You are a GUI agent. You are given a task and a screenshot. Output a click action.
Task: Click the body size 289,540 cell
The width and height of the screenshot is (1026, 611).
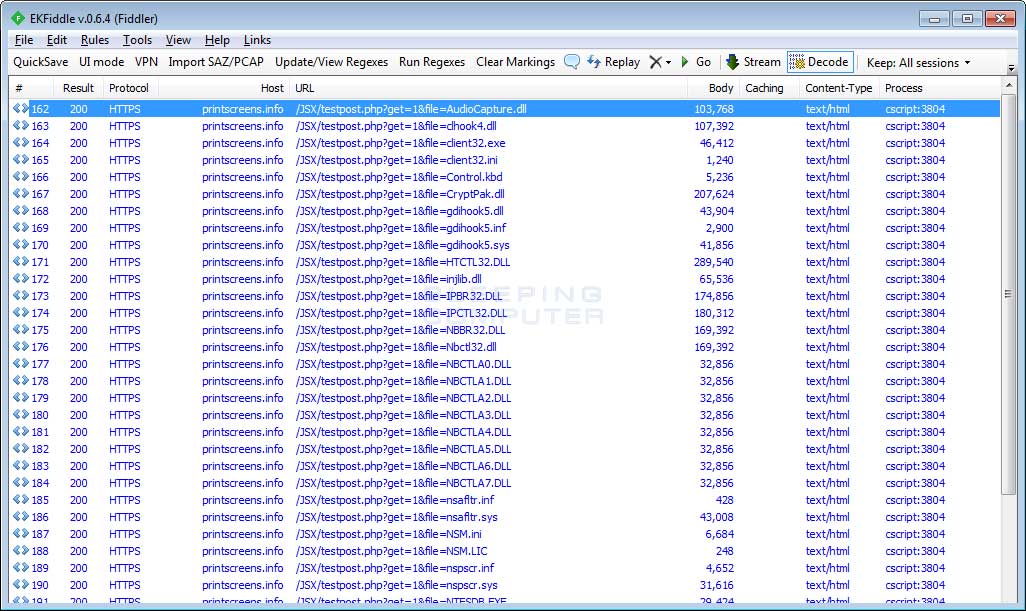tap(714, 262)
